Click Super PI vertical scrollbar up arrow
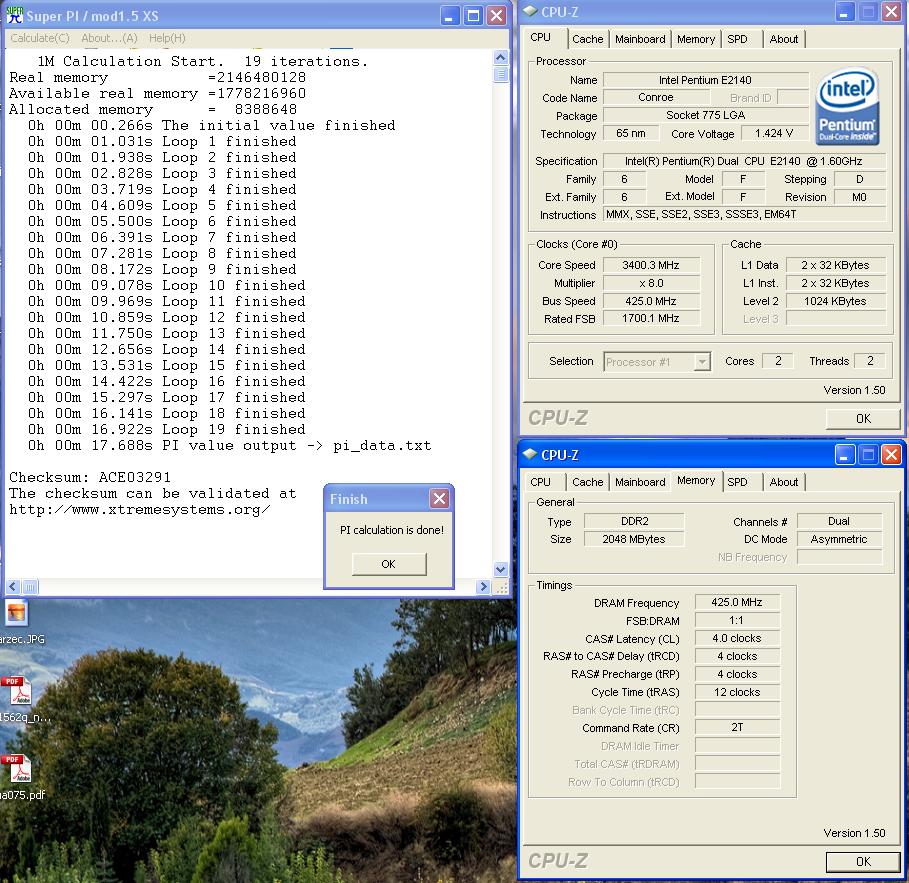Viewport: 909px width, 883px height. [x=501, y=57]
